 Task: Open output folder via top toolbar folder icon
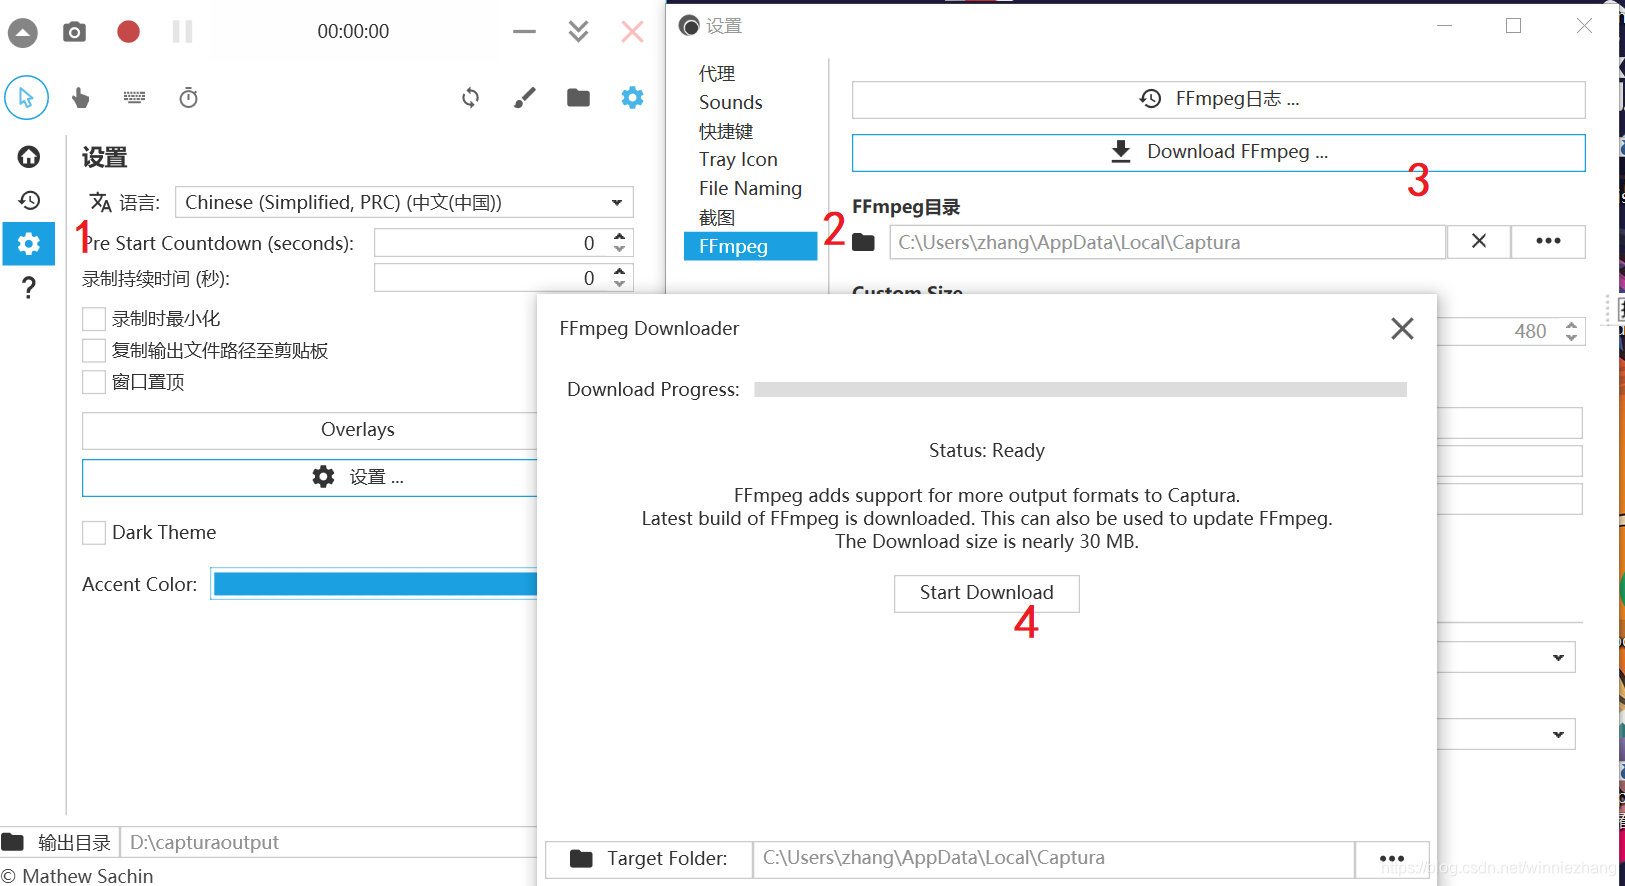tap(578, 97)
